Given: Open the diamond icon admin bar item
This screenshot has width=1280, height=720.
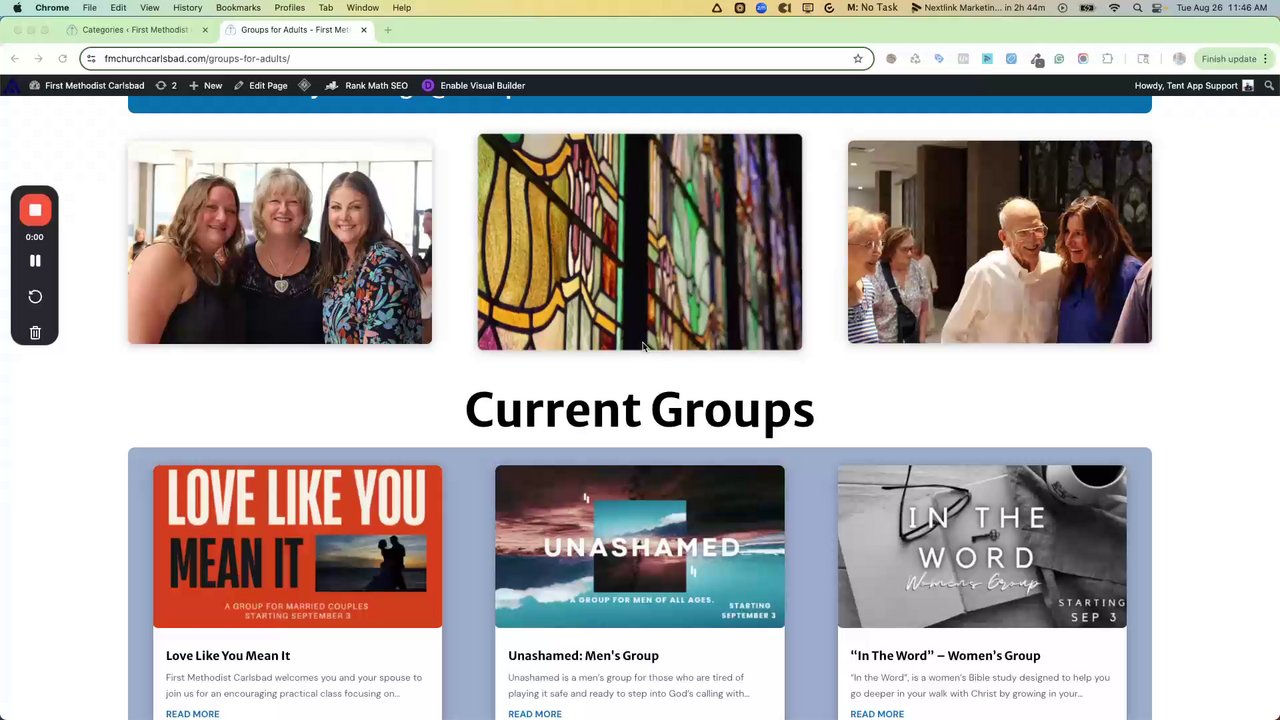Looking at the screenshot, I should [305, 86].
